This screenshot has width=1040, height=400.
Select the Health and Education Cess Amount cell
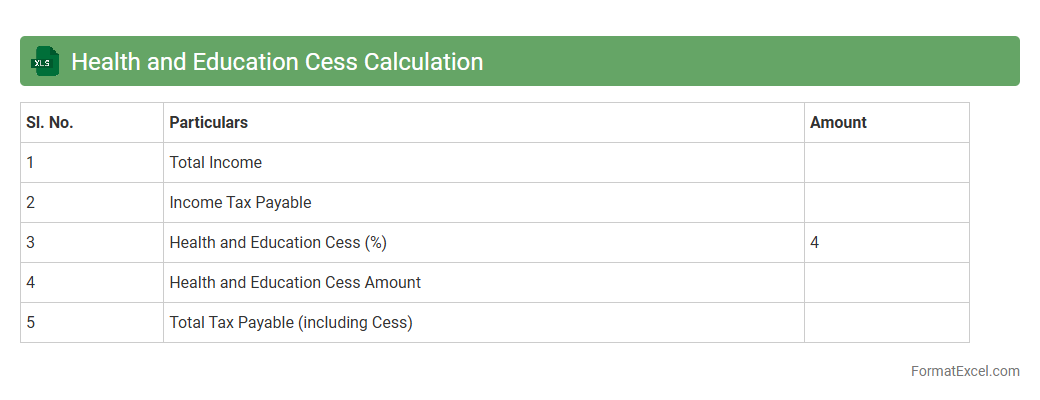295,283
